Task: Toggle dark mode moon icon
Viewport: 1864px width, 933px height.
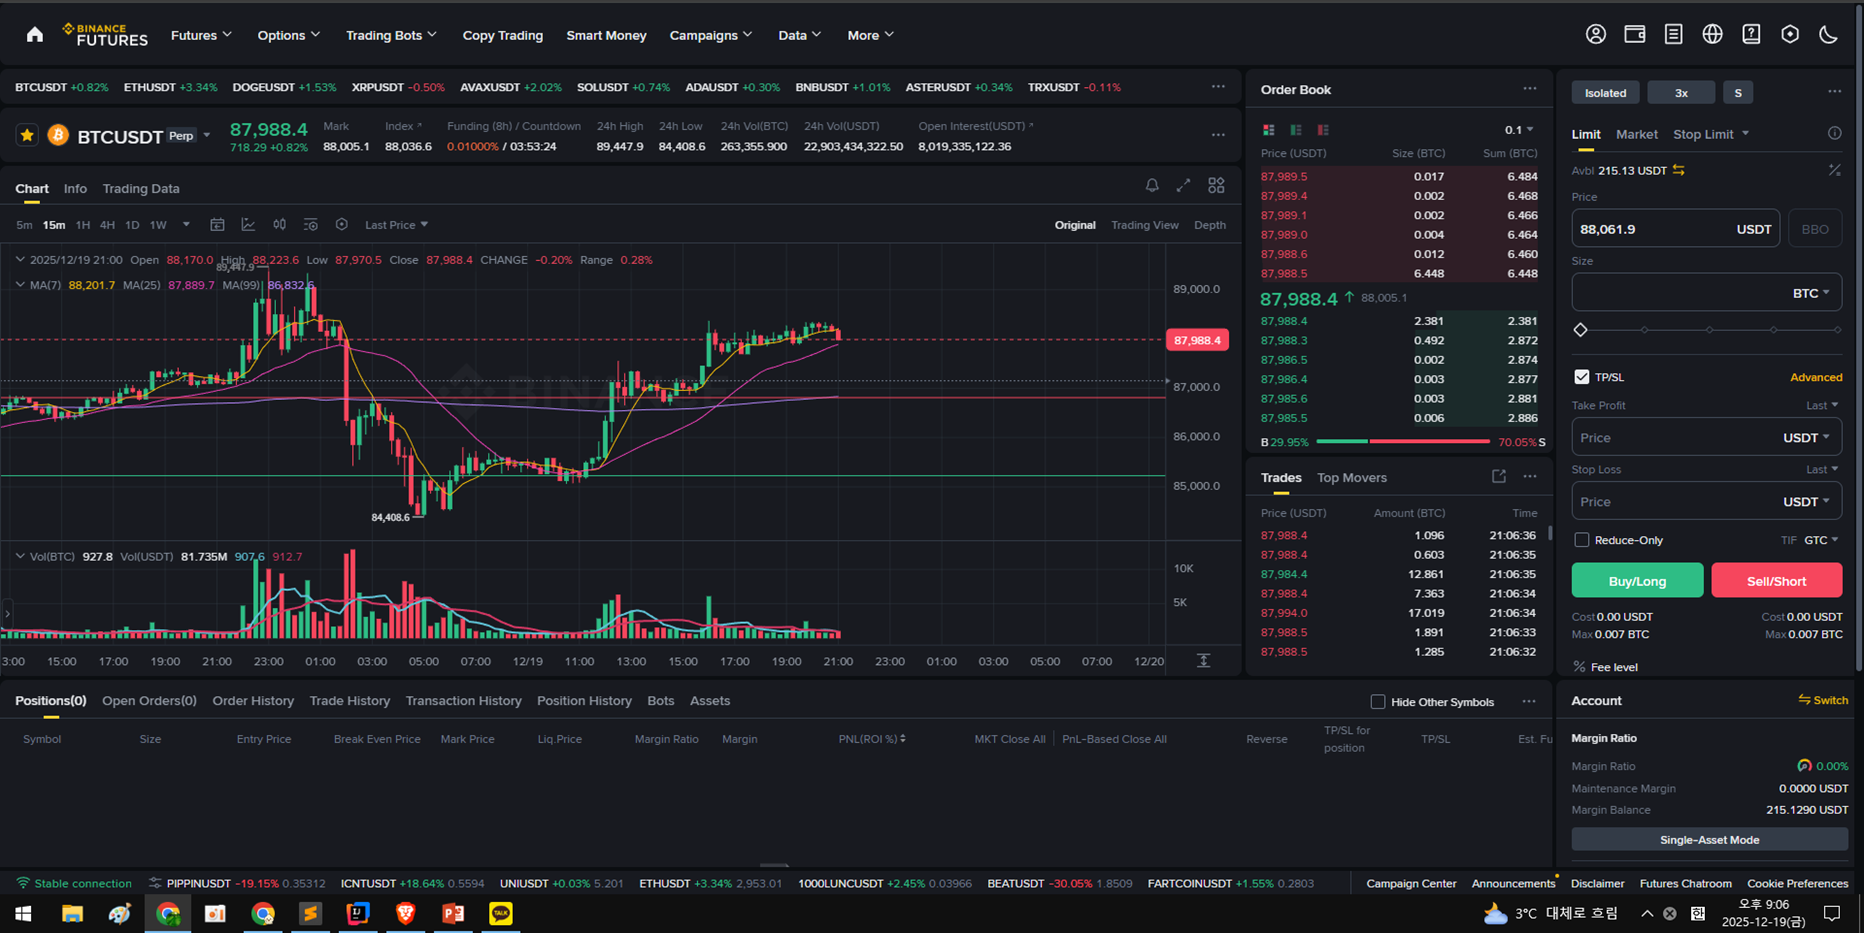Action: point(1829,35)
